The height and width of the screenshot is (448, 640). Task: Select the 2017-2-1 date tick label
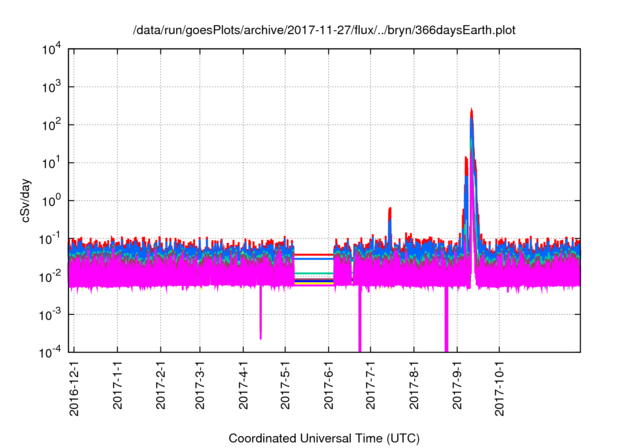tap(160, 390)
